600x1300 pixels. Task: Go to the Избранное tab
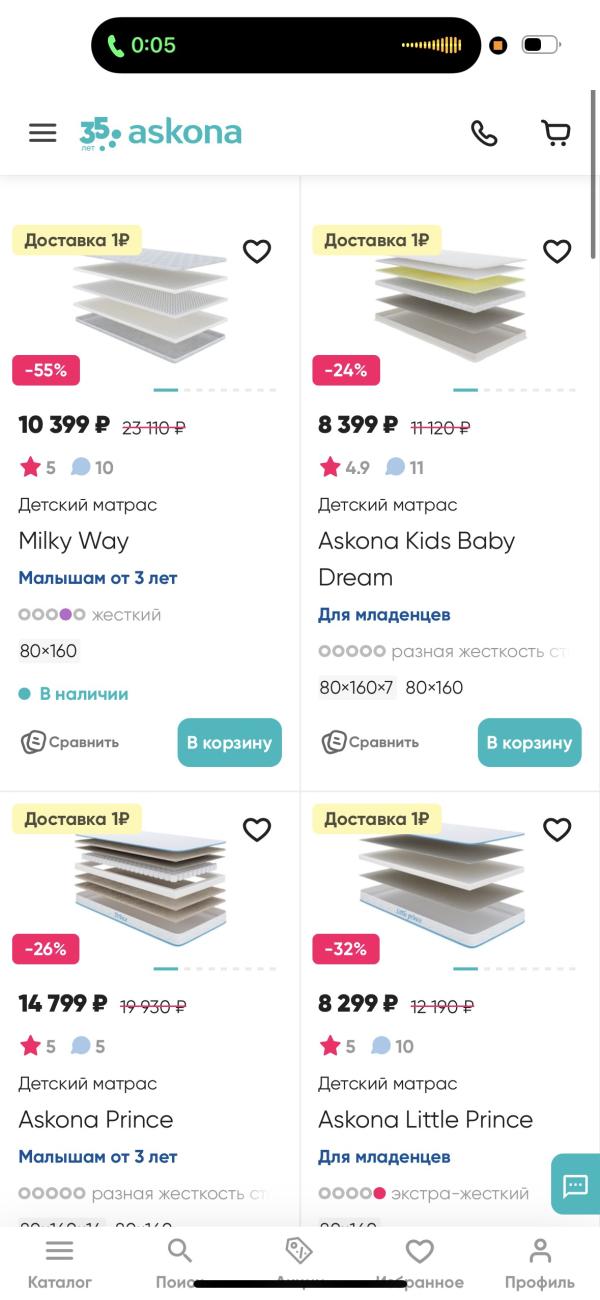420,1264
